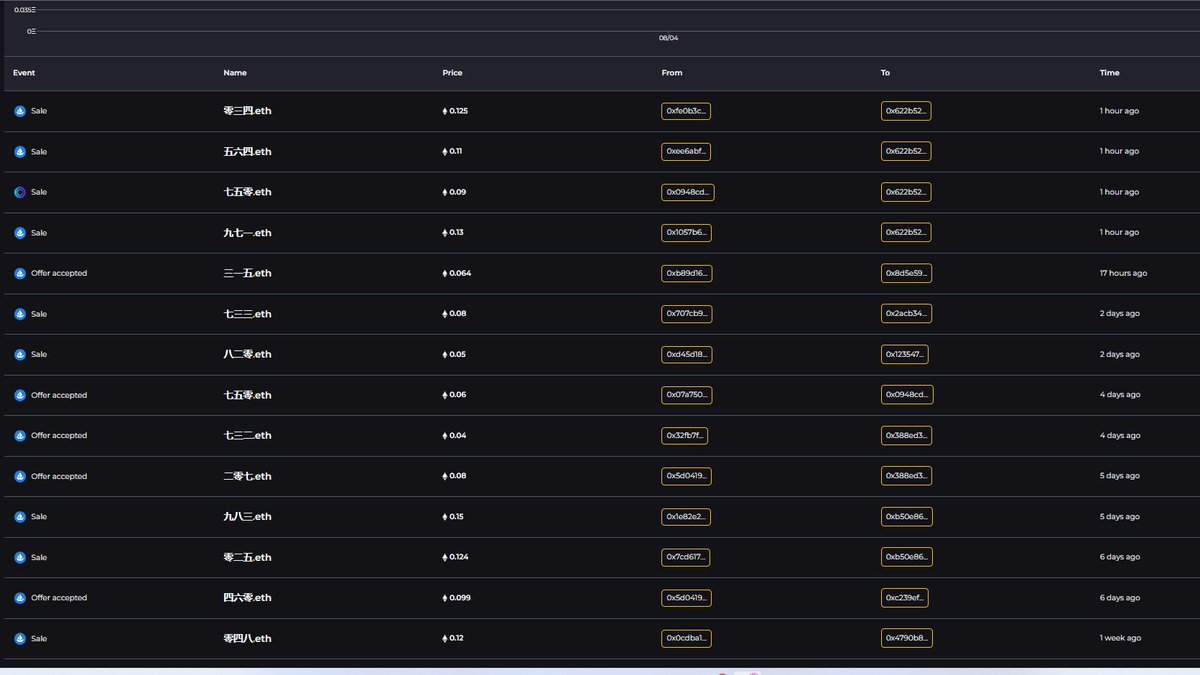Click To address 0x0948cd... in 0.06 row
This screenshot has width=1200, height=675.
tap(907, 395)
